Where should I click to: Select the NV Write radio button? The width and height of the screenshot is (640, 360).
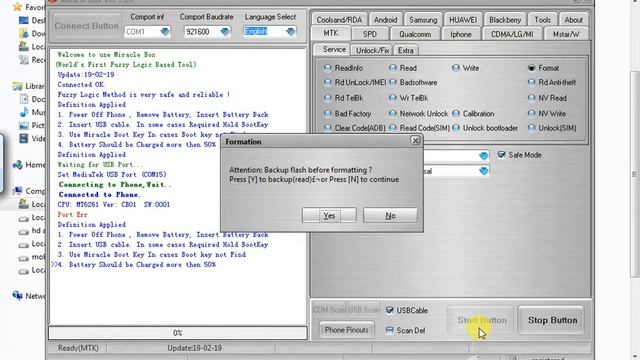(531, 113)
